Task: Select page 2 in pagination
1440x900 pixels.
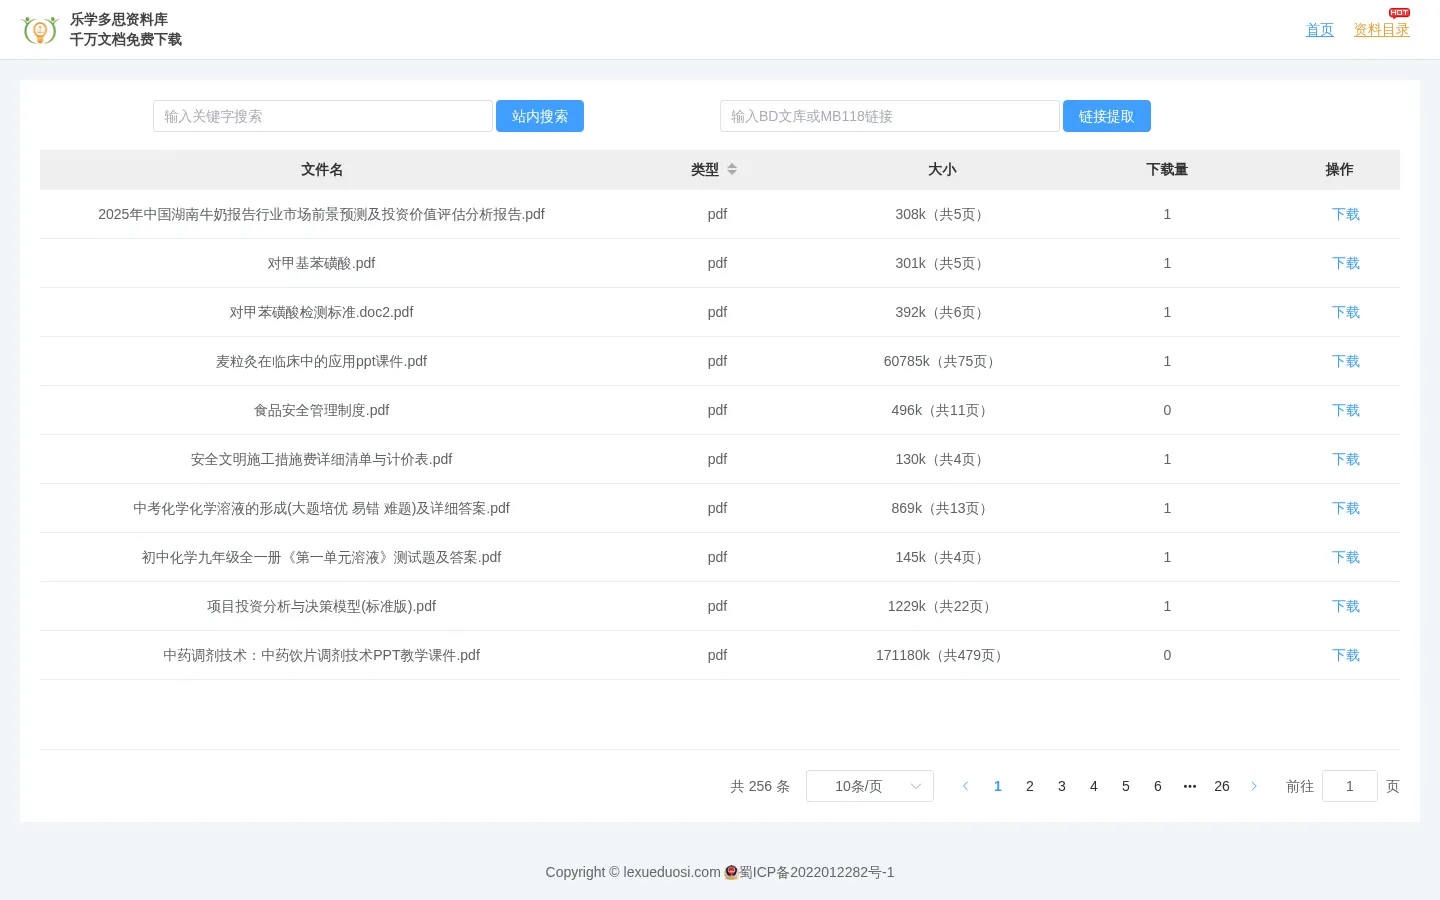Action: (1030, 786)
